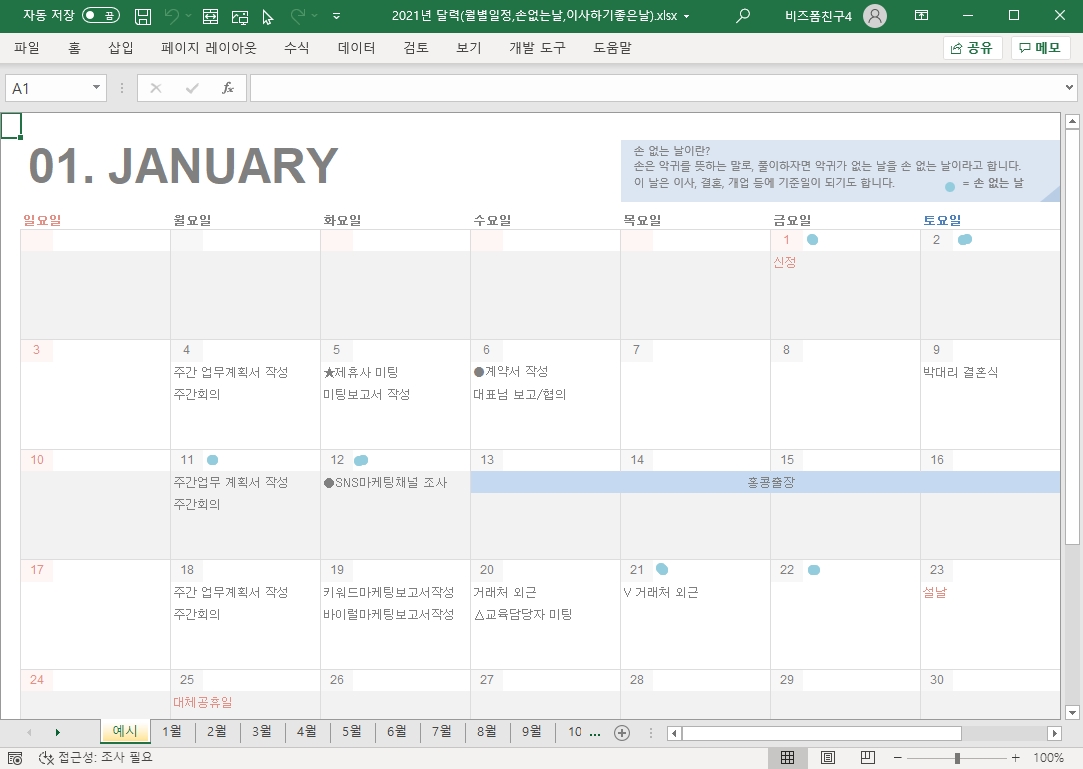Select the 7월 sheet tab
The image size is (1083, 769).
point(441,732)
